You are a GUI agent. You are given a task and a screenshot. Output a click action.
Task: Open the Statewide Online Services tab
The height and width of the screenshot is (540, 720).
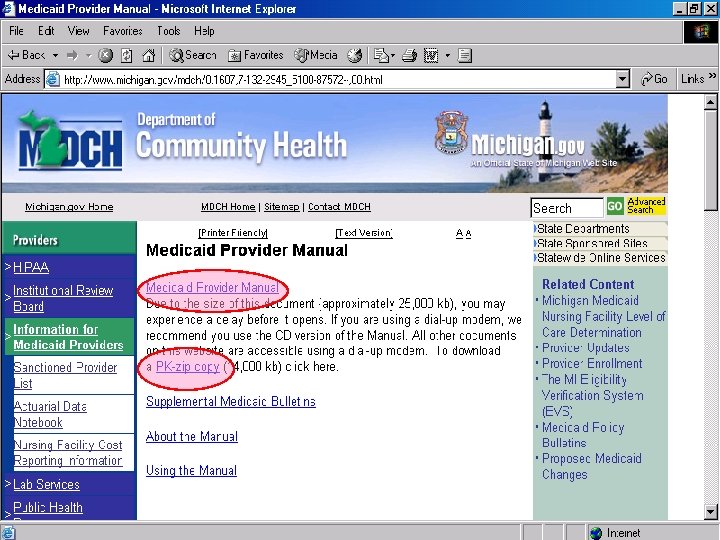tap(600, 258)
